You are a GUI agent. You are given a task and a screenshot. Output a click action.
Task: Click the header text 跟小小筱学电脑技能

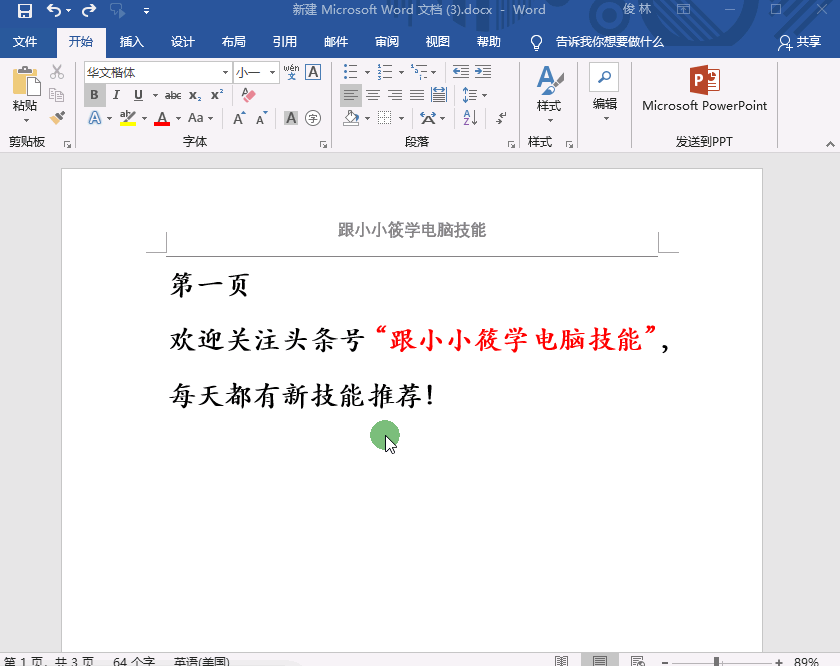tap(411, 230)
